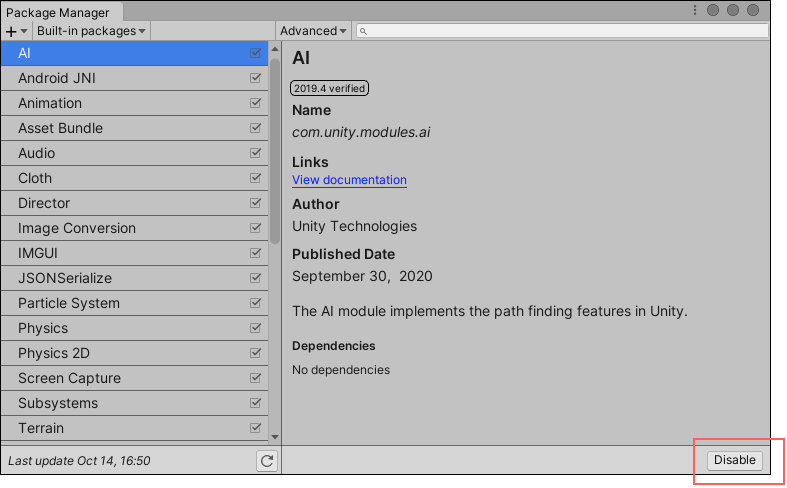787x488 pixels.
Task: Click the Image Conversion installed checkmark
Action: click(x=255, y=228)
